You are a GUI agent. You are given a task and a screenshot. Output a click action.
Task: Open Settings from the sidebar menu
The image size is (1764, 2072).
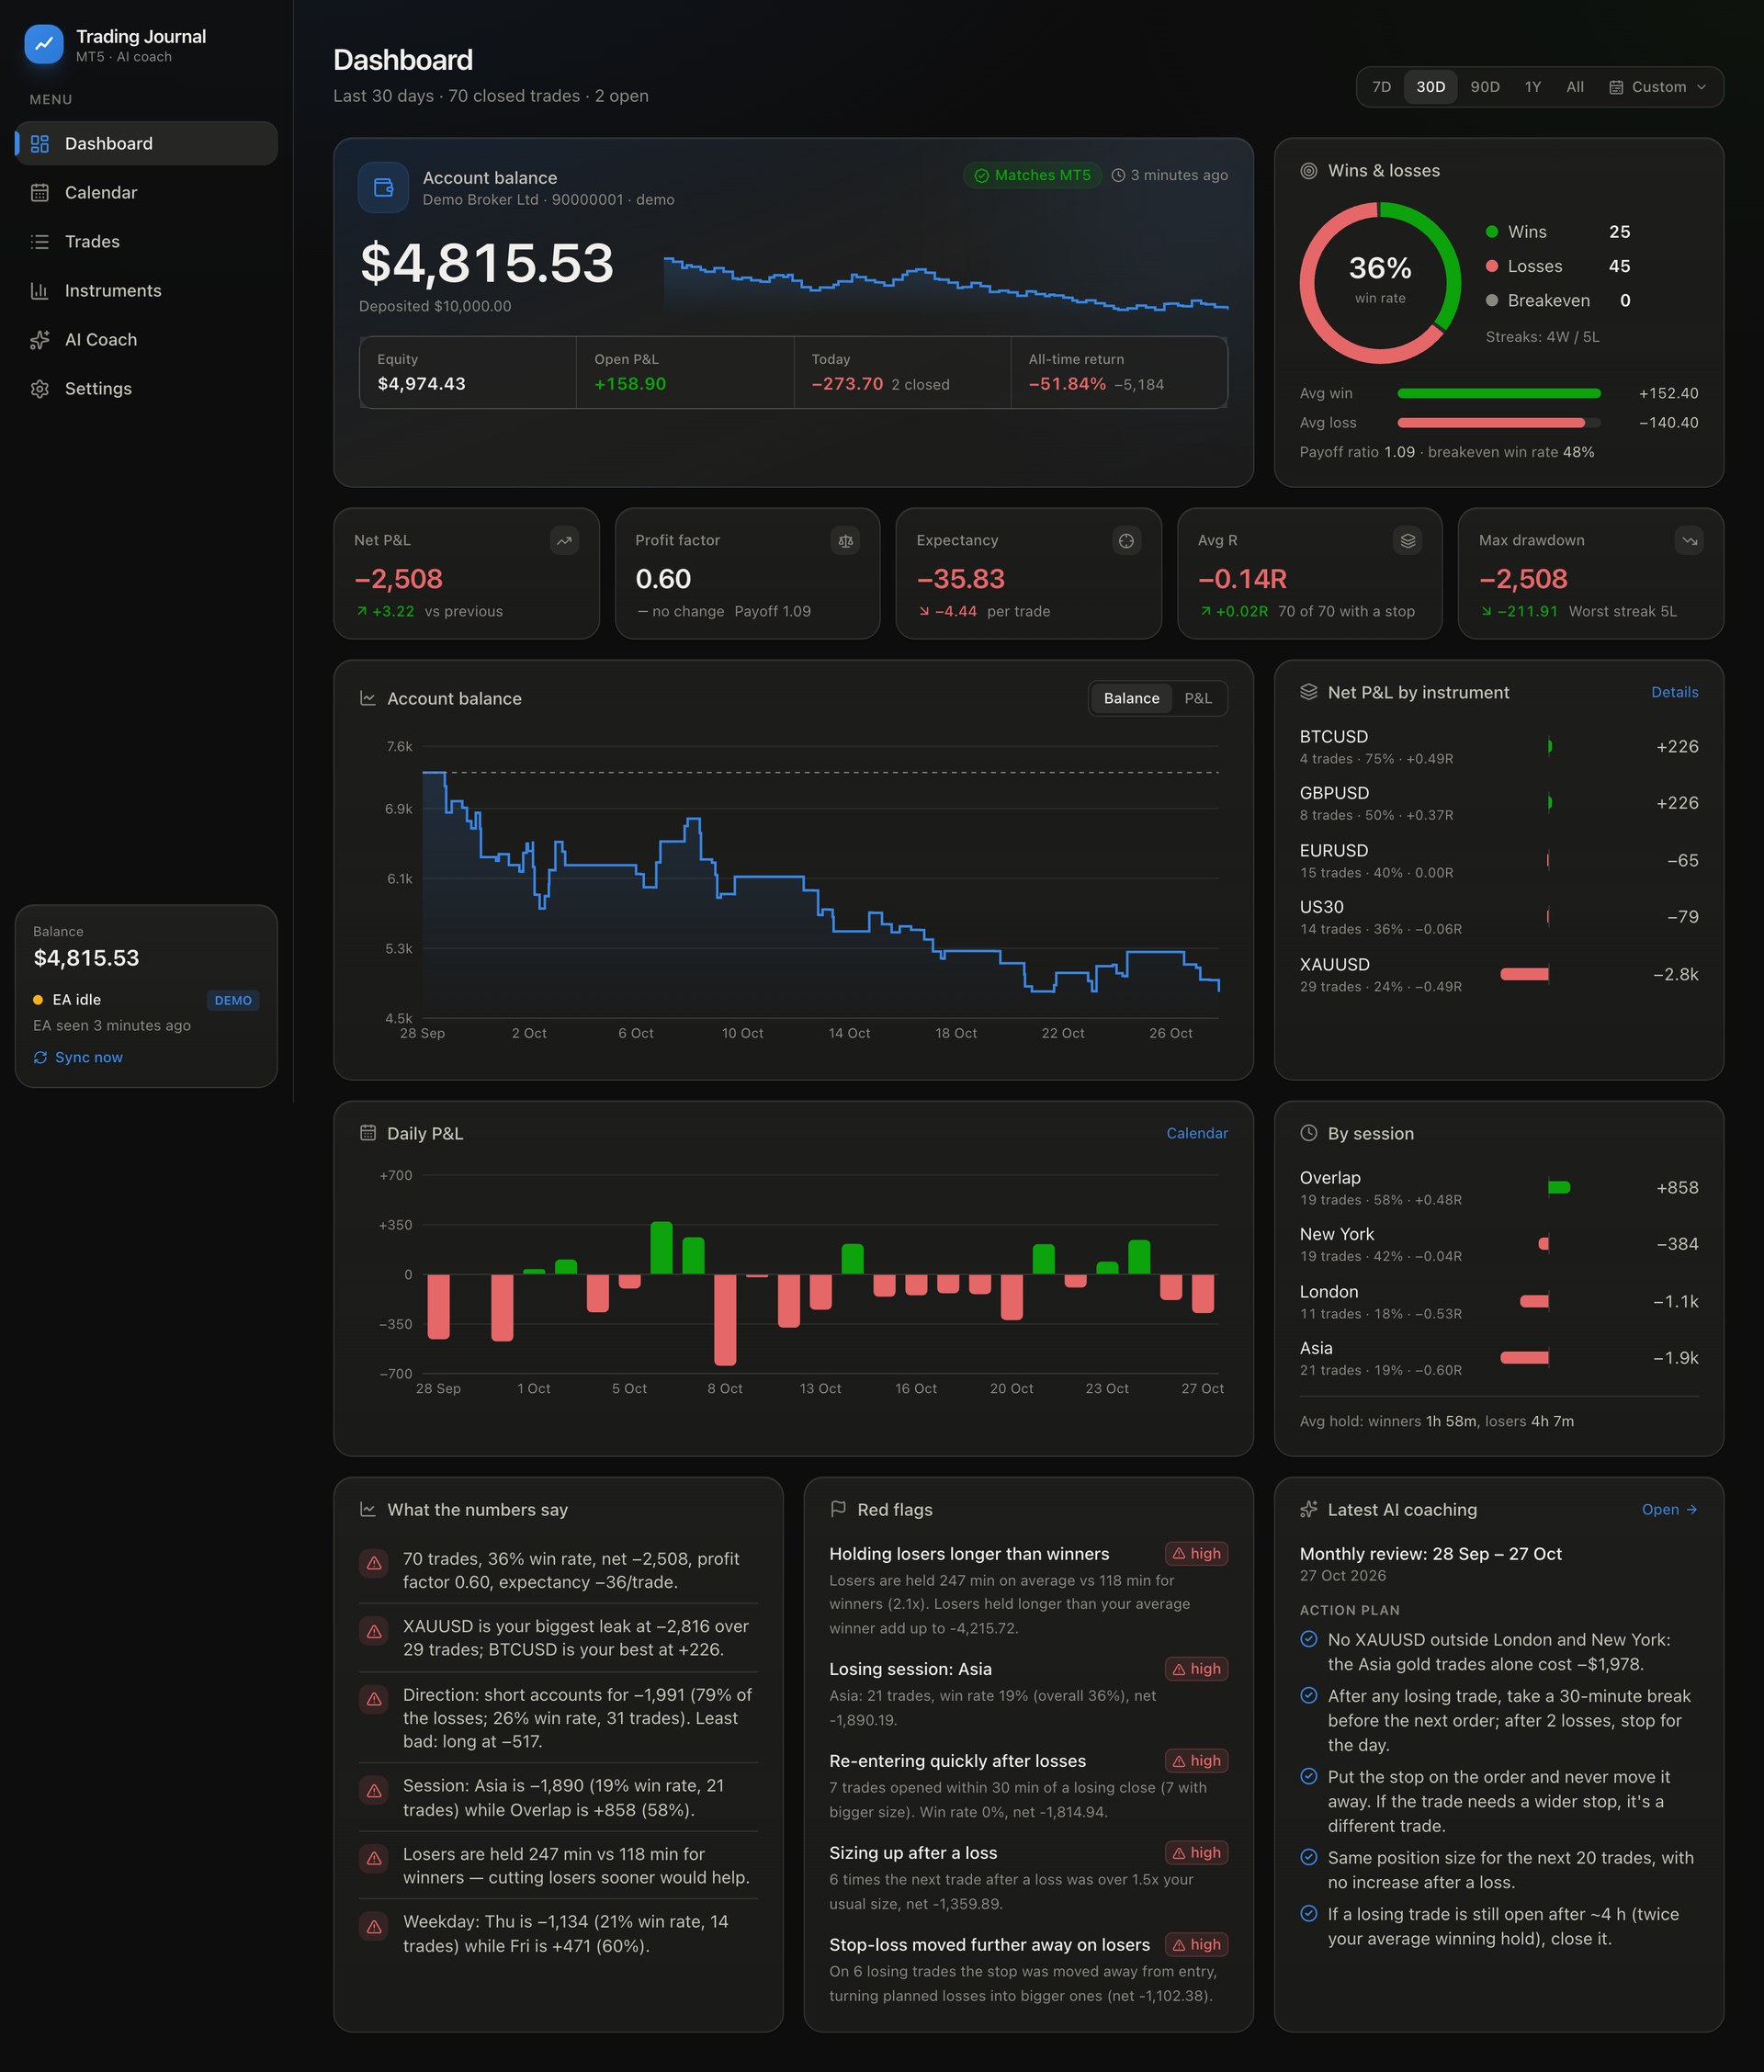click(146, 388)
